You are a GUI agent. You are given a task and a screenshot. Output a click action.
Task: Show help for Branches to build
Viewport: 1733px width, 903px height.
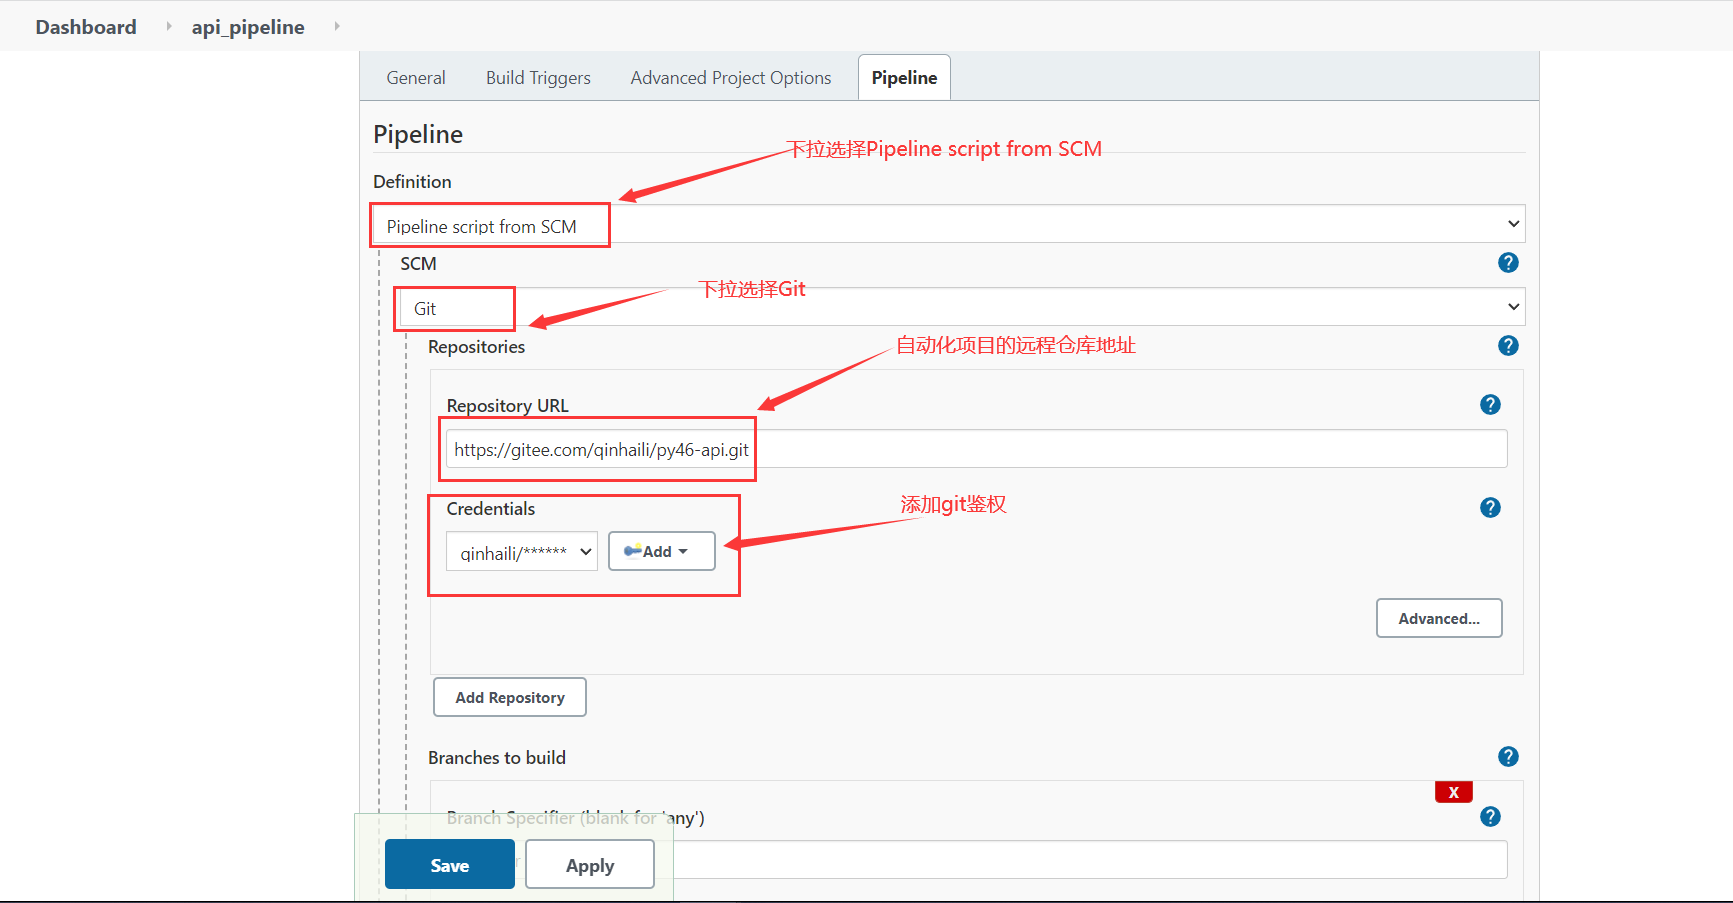pyautogui.click(x=1508, y=757)
